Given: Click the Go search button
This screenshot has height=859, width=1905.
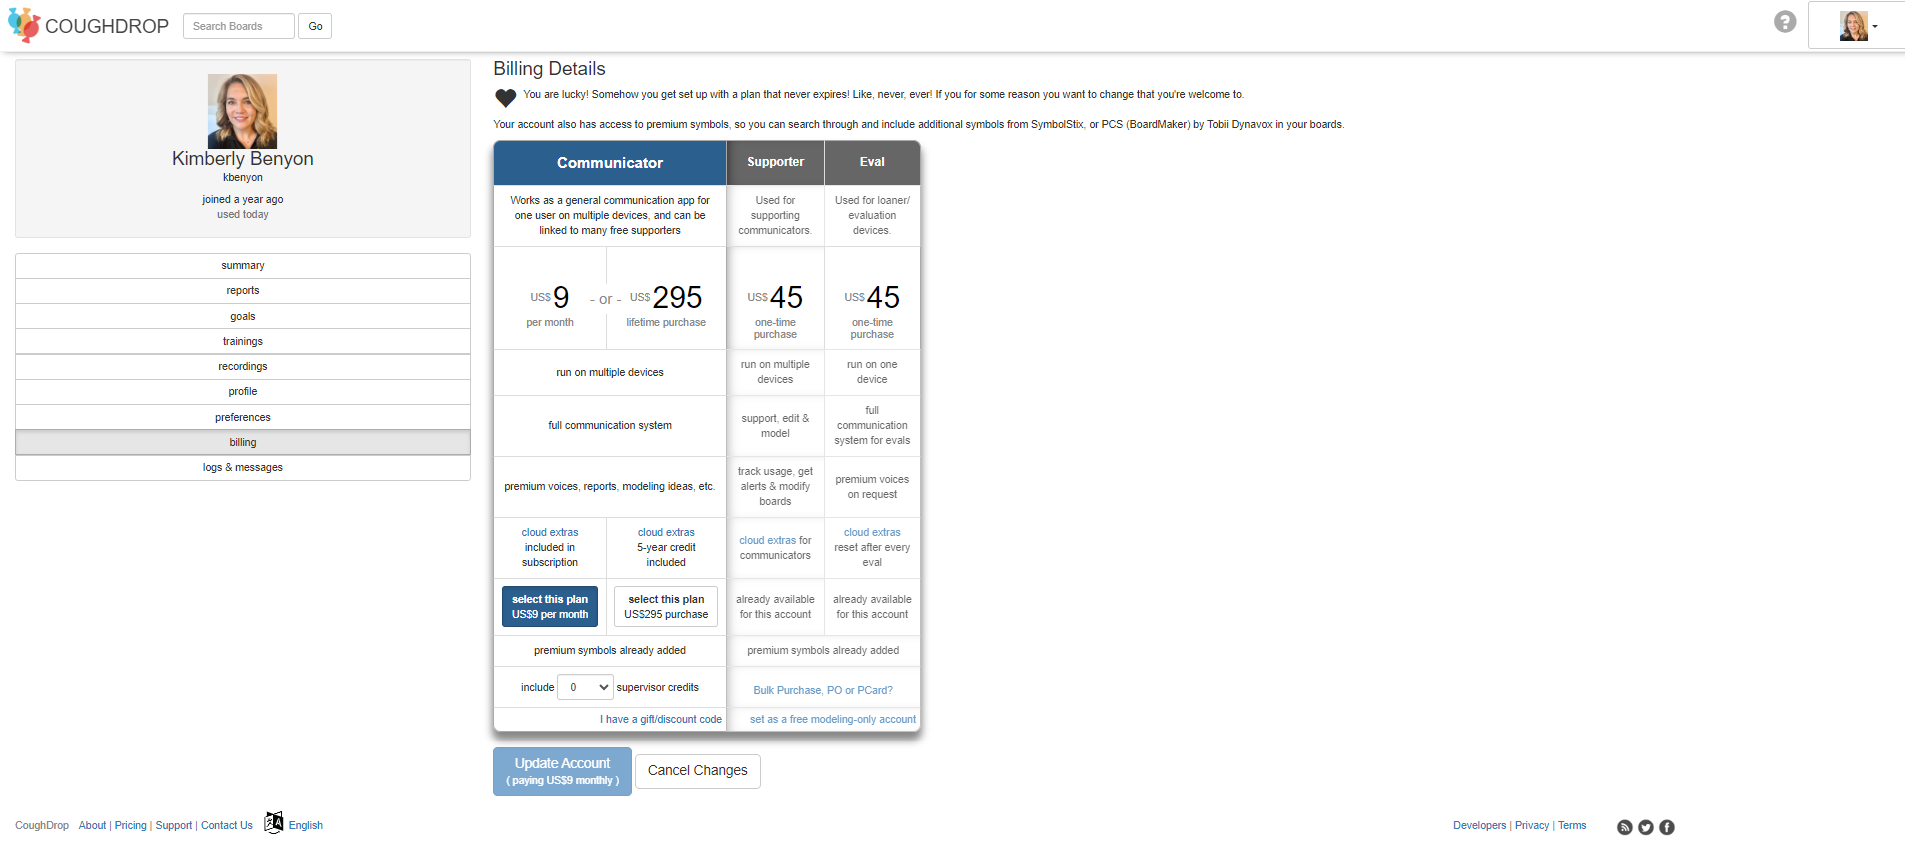Looking at the screenshot, I should [x=315, y=26].
